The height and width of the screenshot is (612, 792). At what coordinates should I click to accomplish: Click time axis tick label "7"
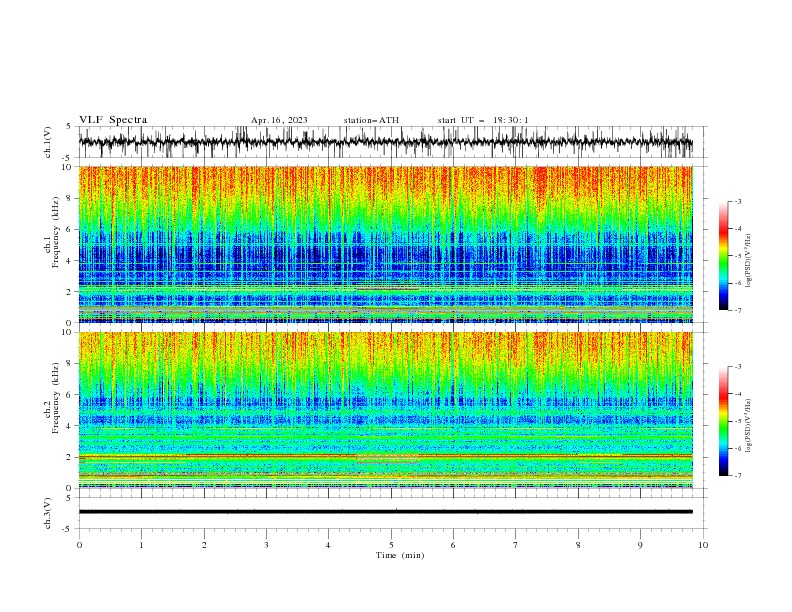(x=516, y=545)
